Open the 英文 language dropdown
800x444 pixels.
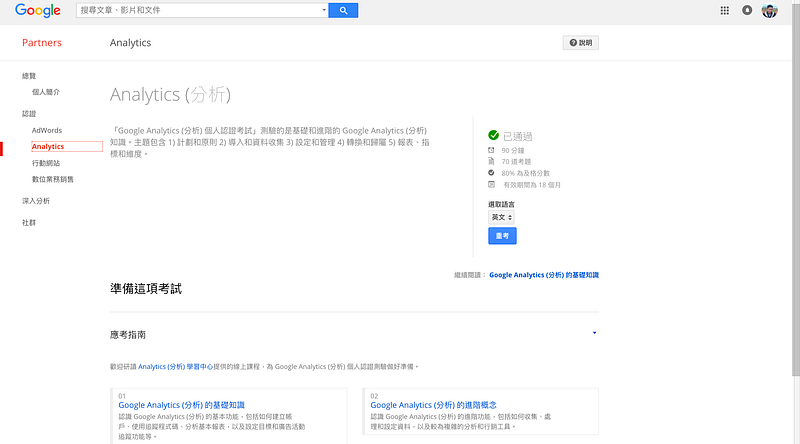point(501,217)
